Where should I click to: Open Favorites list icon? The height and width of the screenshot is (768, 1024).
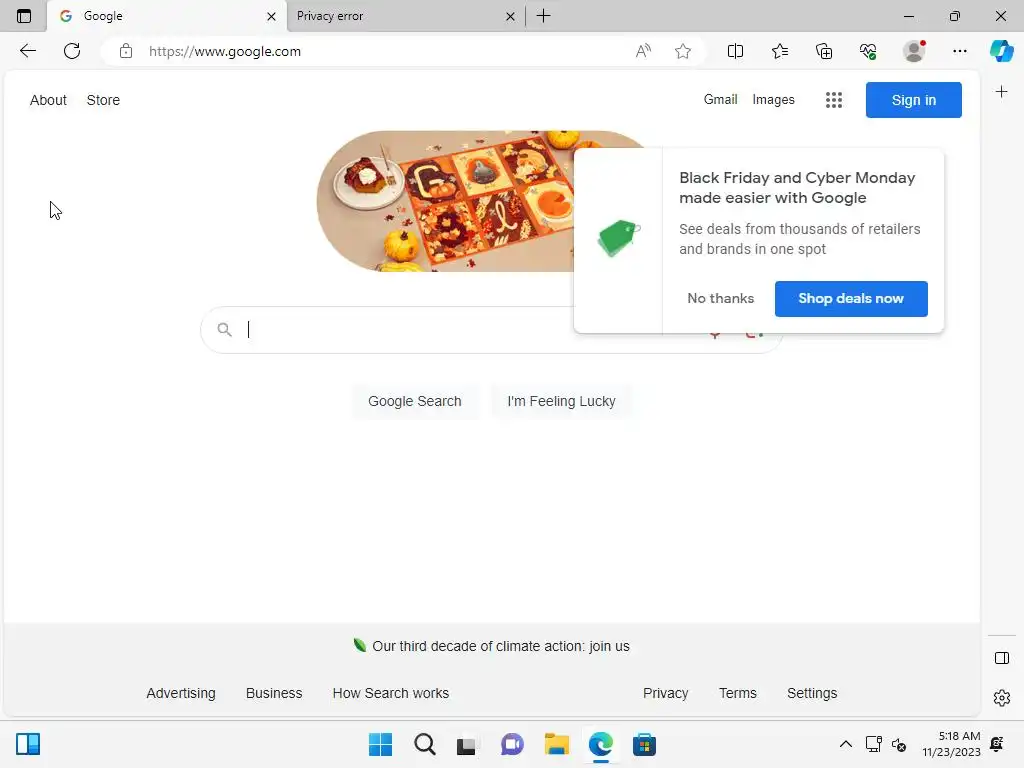click(780, 51)
